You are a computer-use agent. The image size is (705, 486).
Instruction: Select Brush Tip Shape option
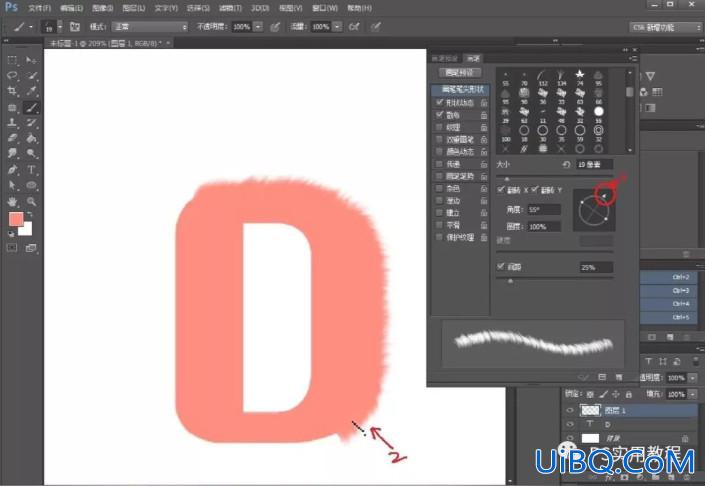(x=460, y=89)
